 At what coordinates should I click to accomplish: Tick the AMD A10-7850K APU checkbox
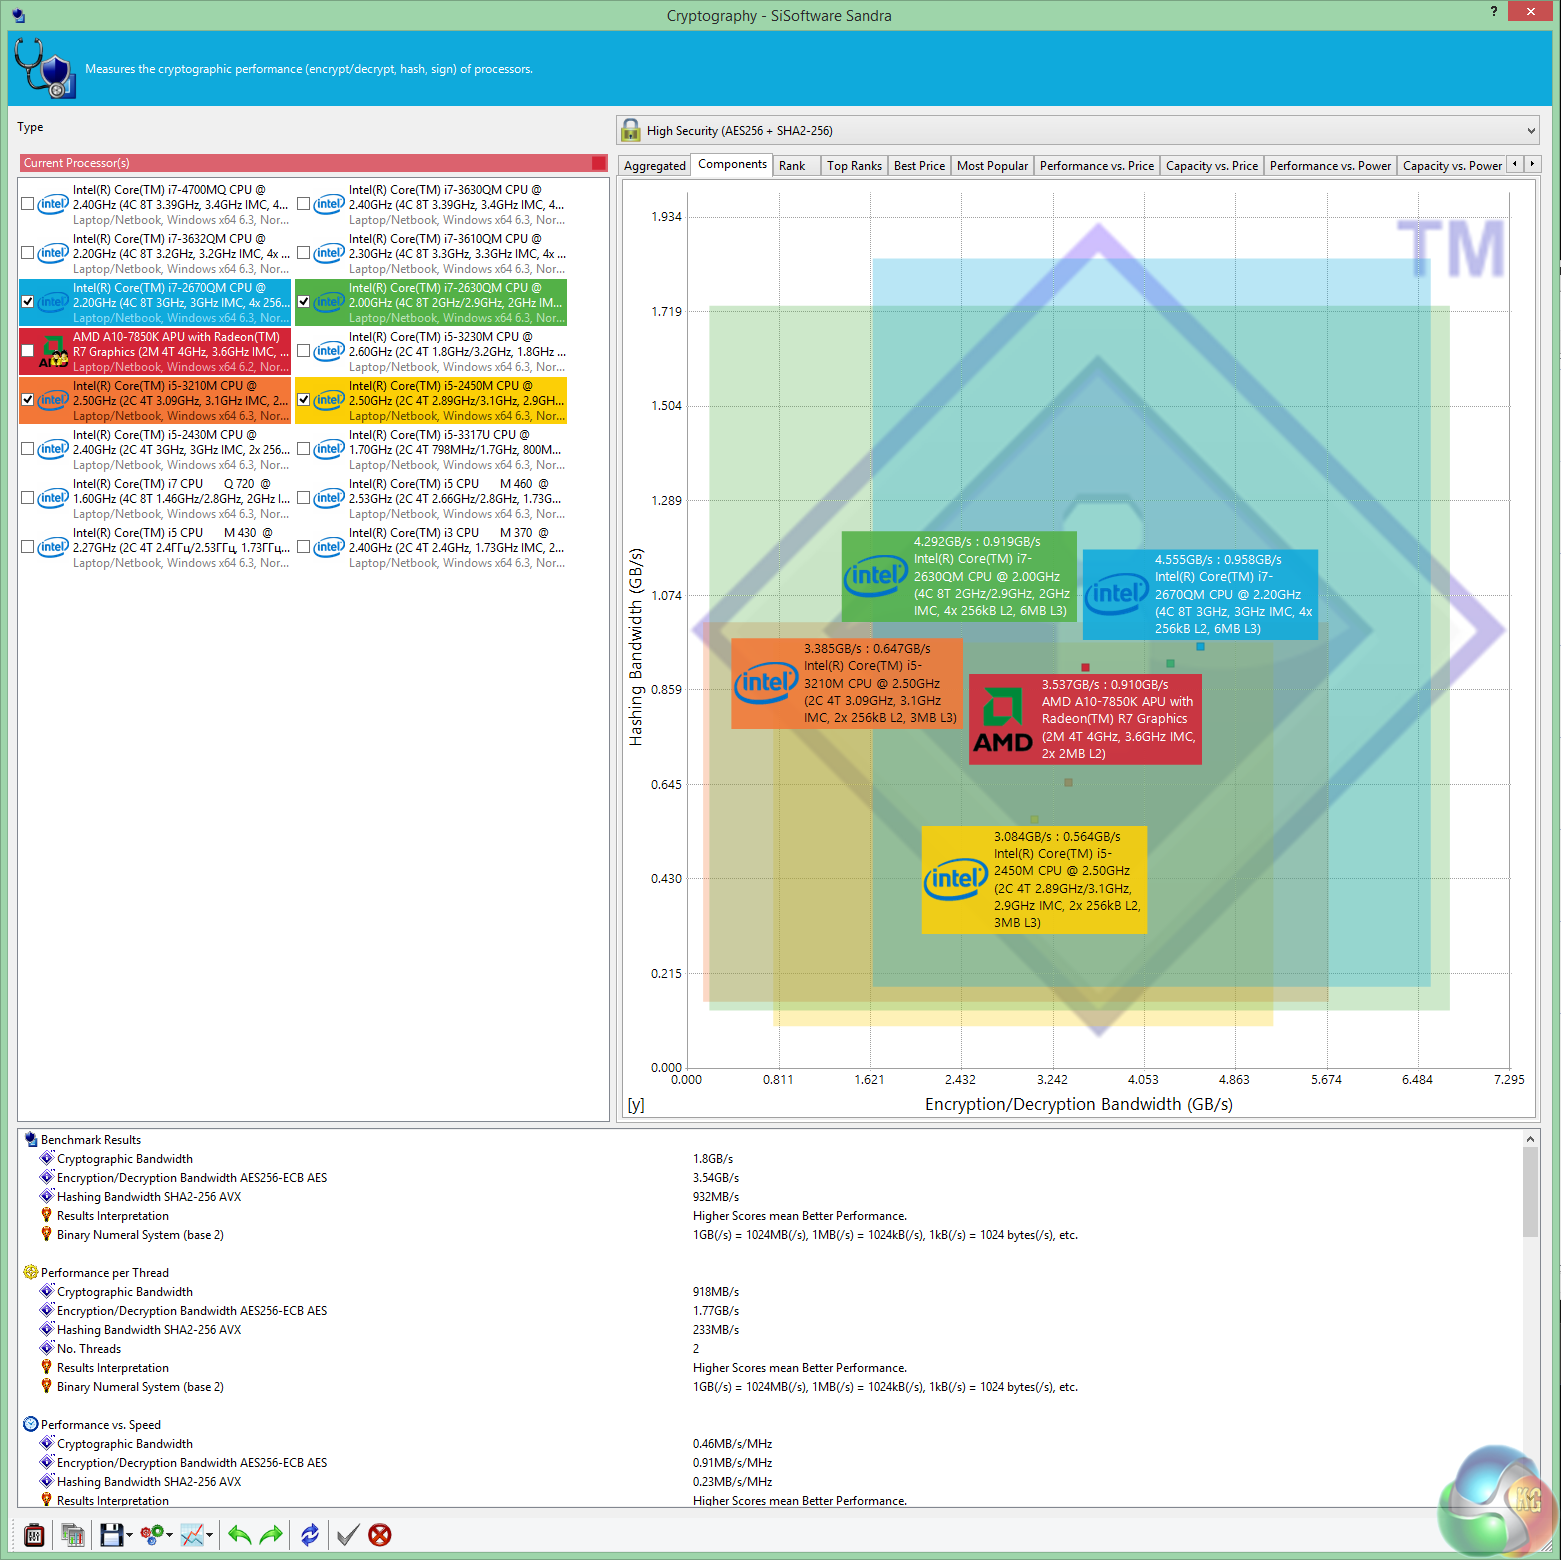coord(27,351)
